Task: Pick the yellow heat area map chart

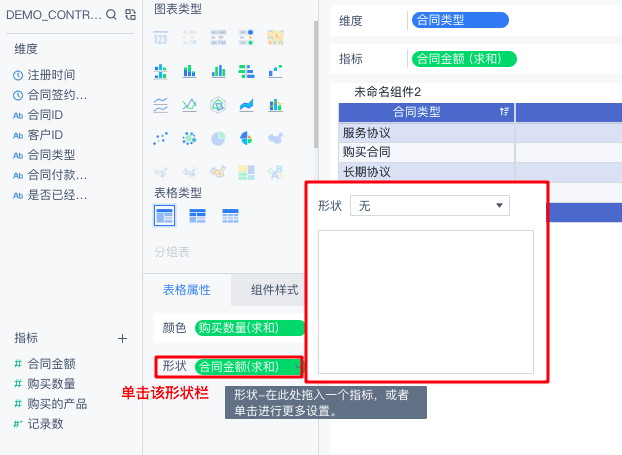Action: pyautogui.click(x=275, y=38)
